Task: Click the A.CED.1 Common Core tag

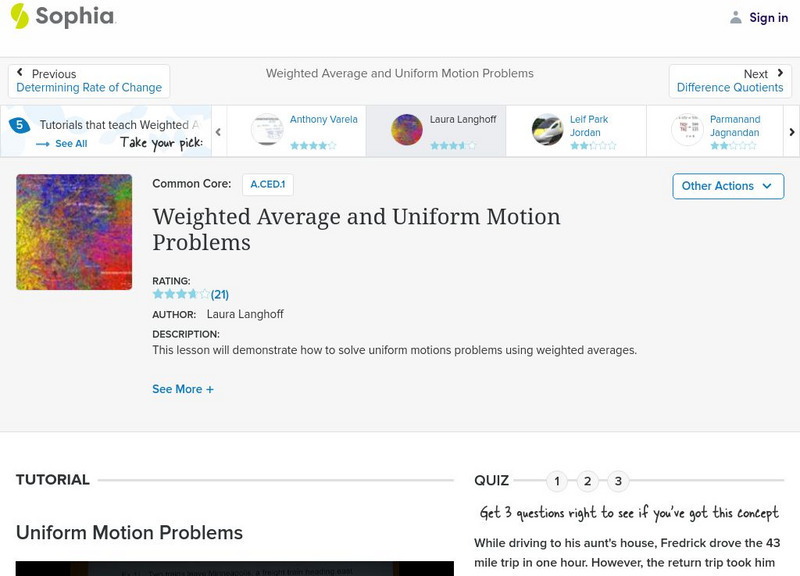Action: (x=267, y=184)
